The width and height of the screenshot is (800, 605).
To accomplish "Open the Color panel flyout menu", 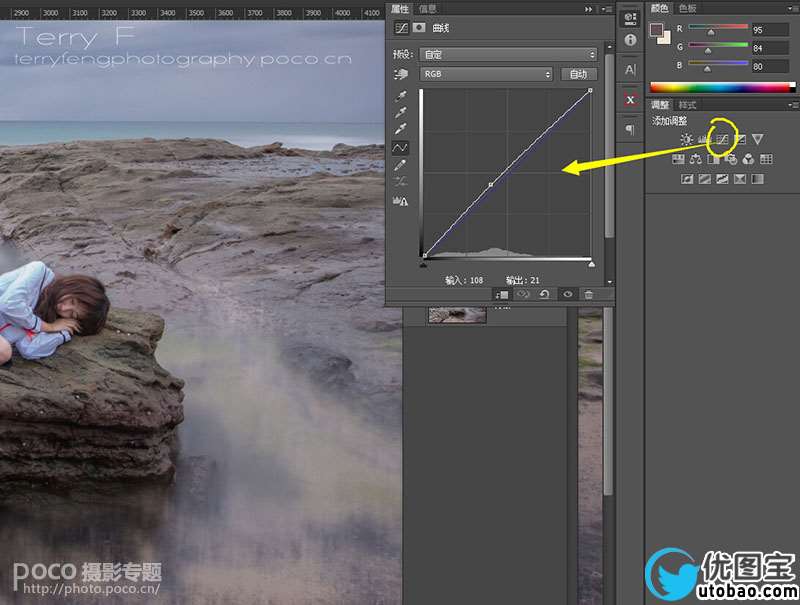I will pos(793,9).
